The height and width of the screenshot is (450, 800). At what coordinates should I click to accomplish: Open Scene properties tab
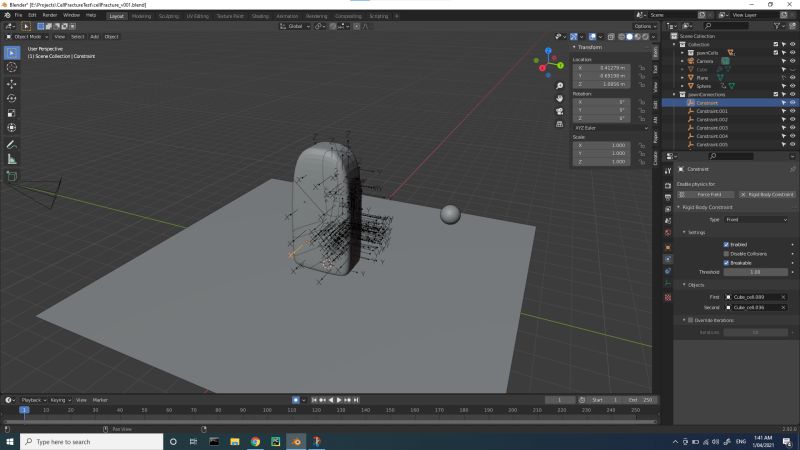point(668,221)
